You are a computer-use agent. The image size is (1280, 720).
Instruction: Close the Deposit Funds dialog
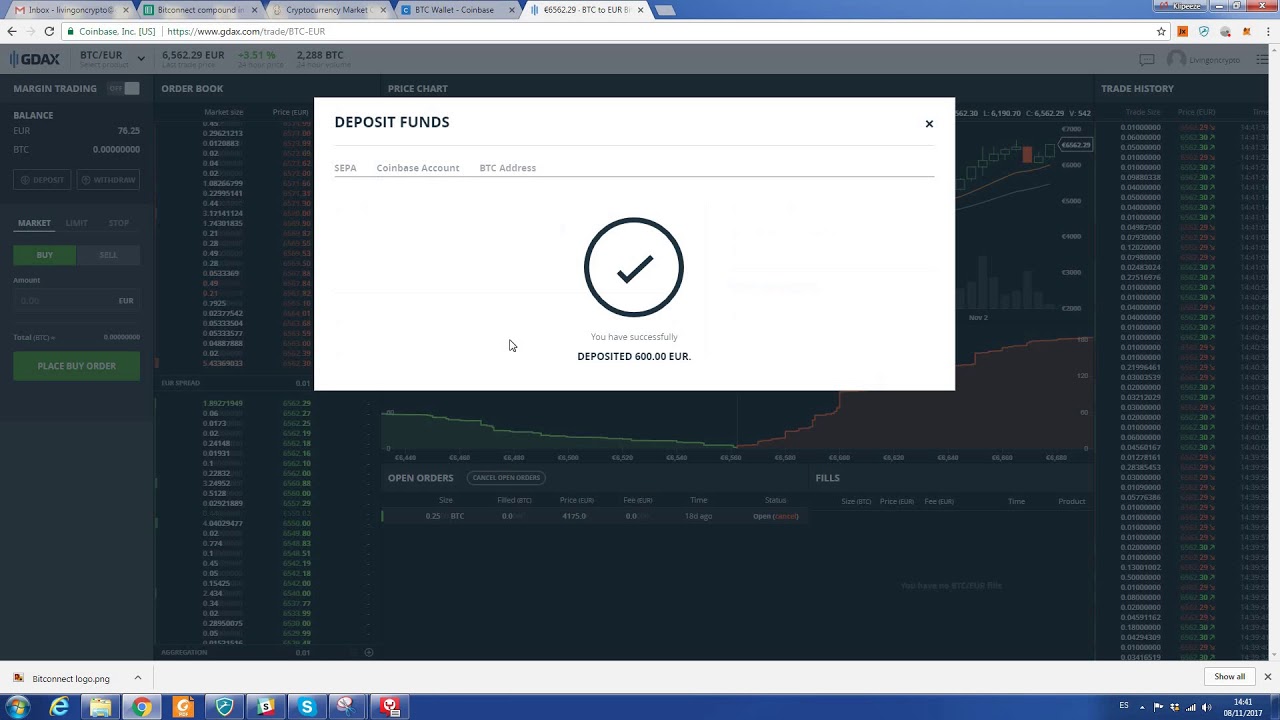click(x=929, y=124)
